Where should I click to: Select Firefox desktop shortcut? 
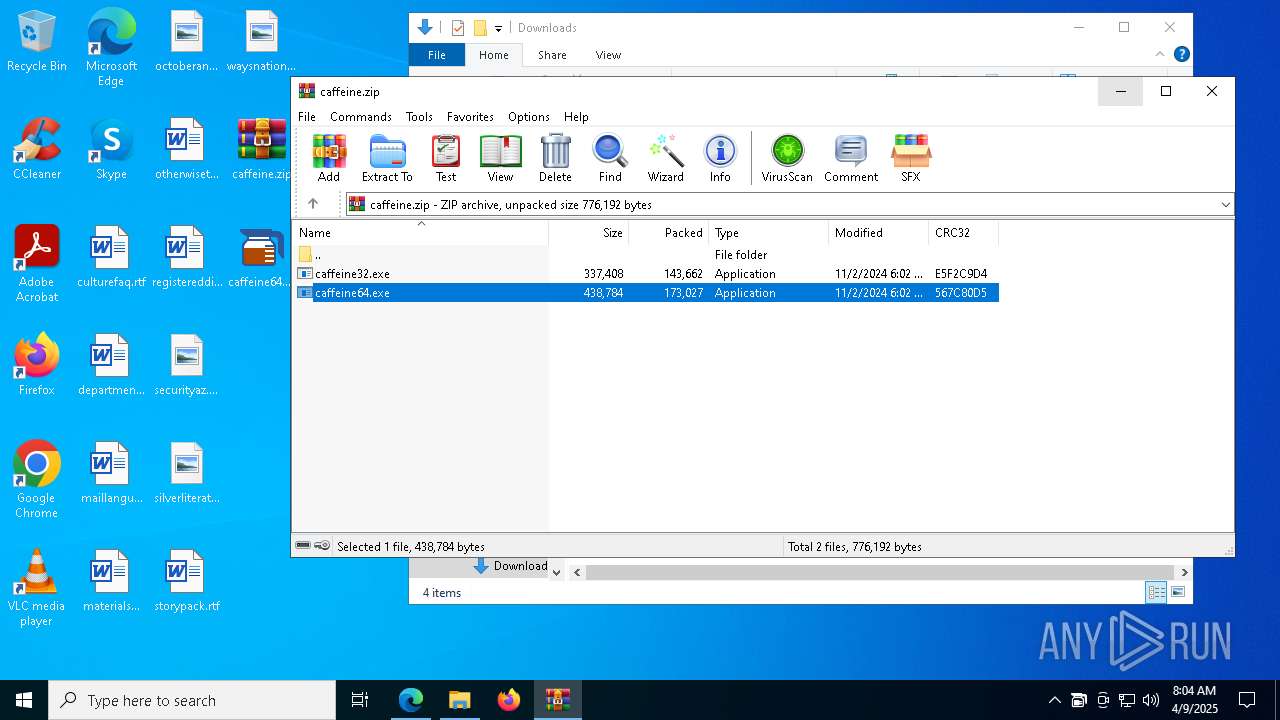(x=37, y=365)
